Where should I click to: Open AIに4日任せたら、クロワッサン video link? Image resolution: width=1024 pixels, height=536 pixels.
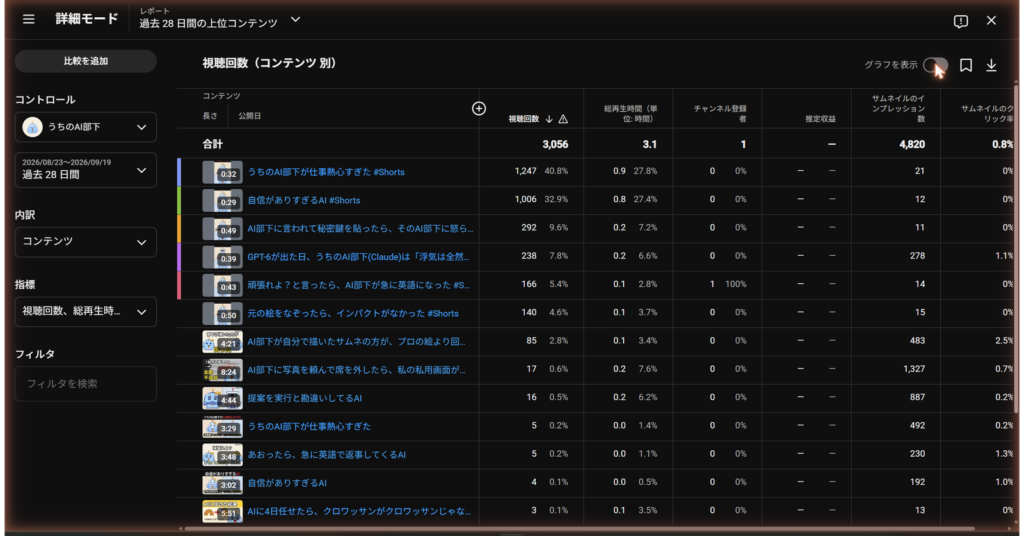coord(359,511)
